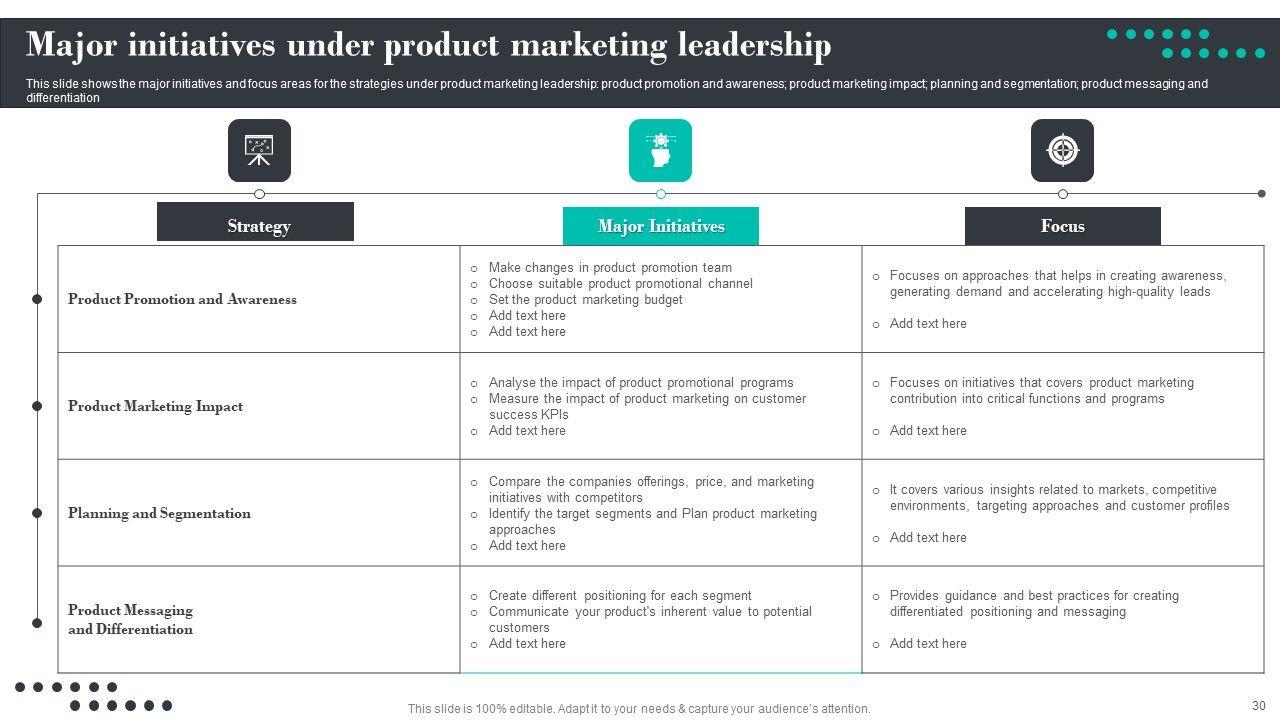The image size is (1280, 720).
Task: Click the target focus icon
Action: tap(1062, 151)
